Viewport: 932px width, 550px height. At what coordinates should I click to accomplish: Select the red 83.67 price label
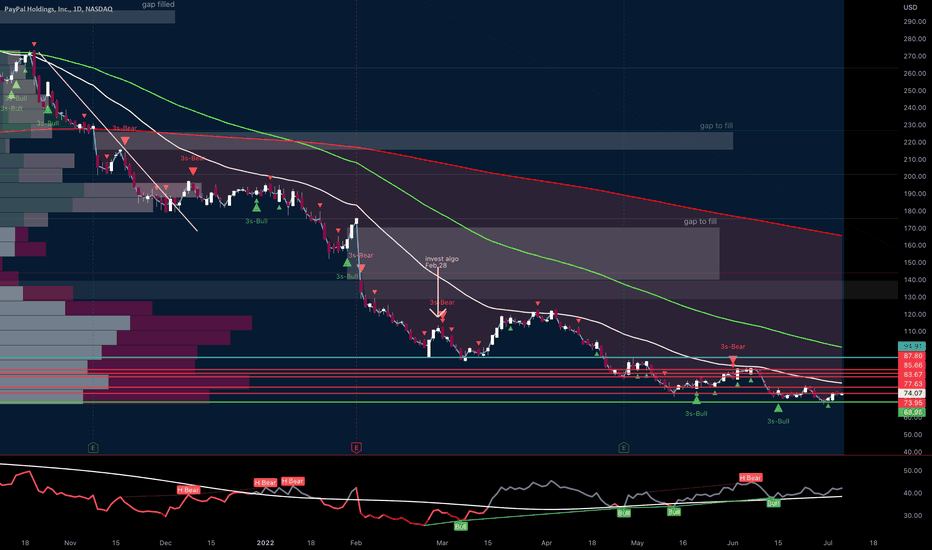pos(911,375)
